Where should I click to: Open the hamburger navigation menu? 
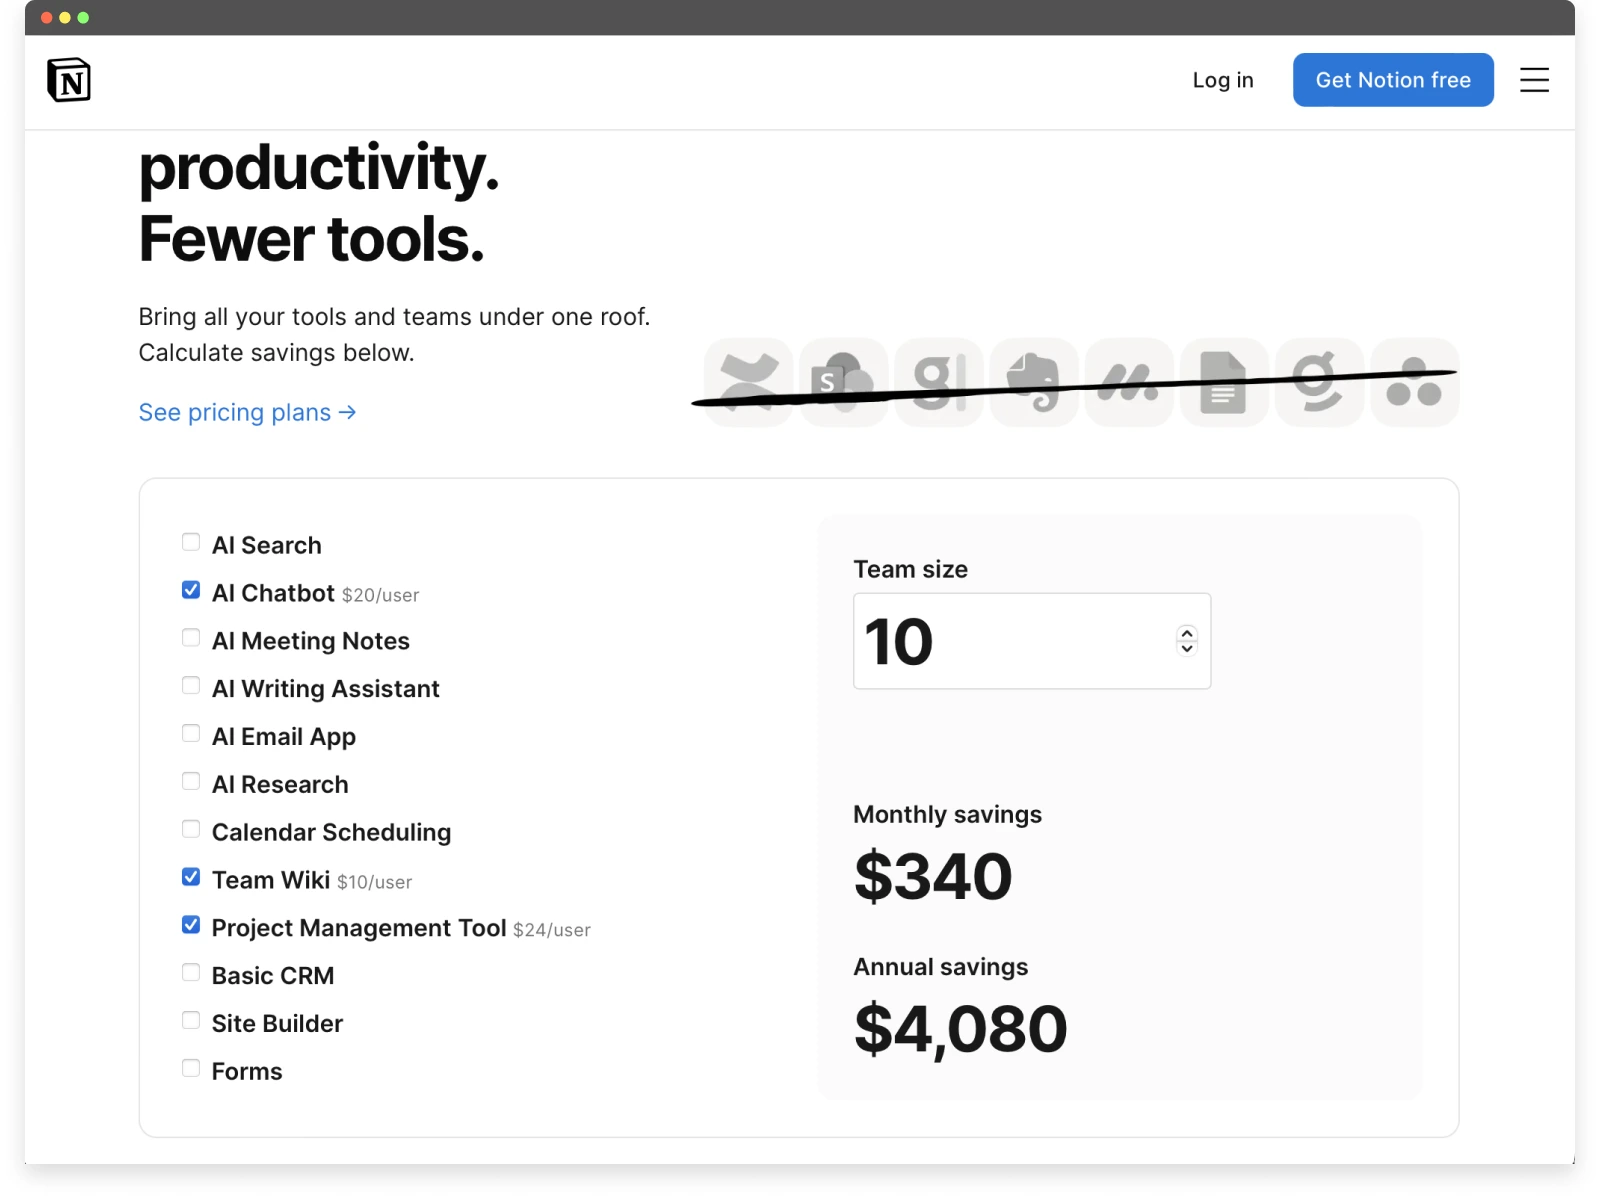(x=1535, y=80)
